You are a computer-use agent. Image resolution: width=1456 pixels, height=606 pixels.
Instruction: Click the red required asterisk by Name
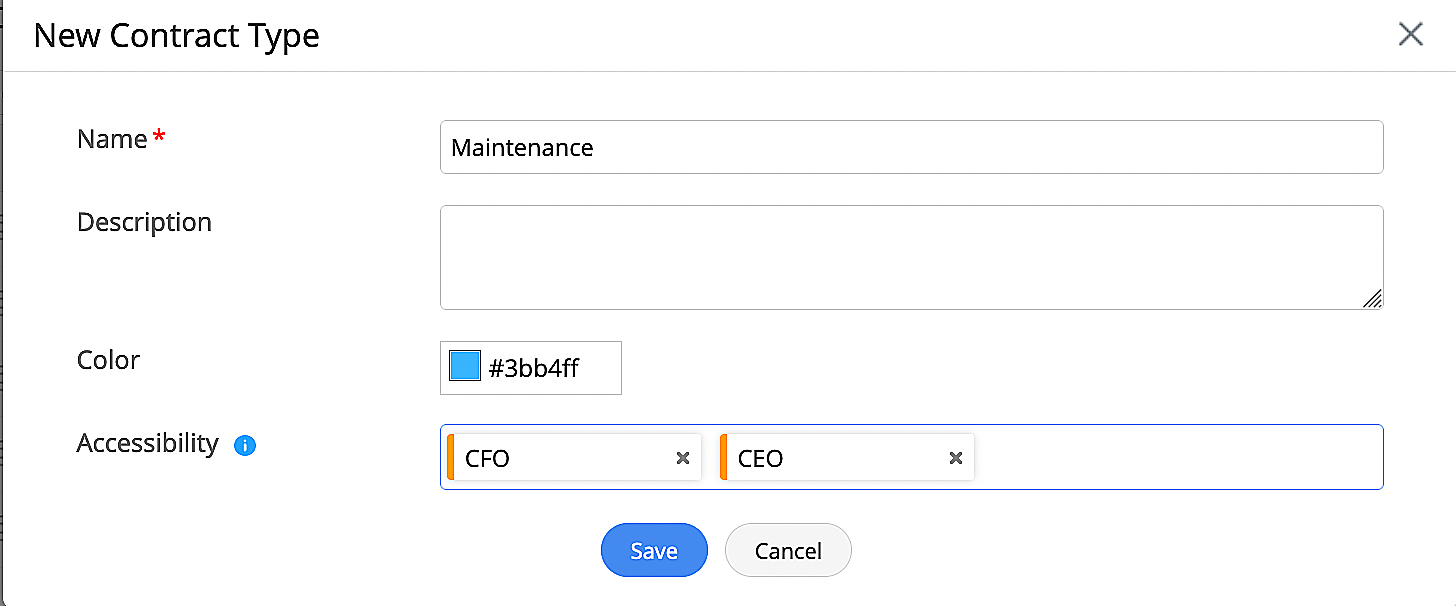(159, 139)
